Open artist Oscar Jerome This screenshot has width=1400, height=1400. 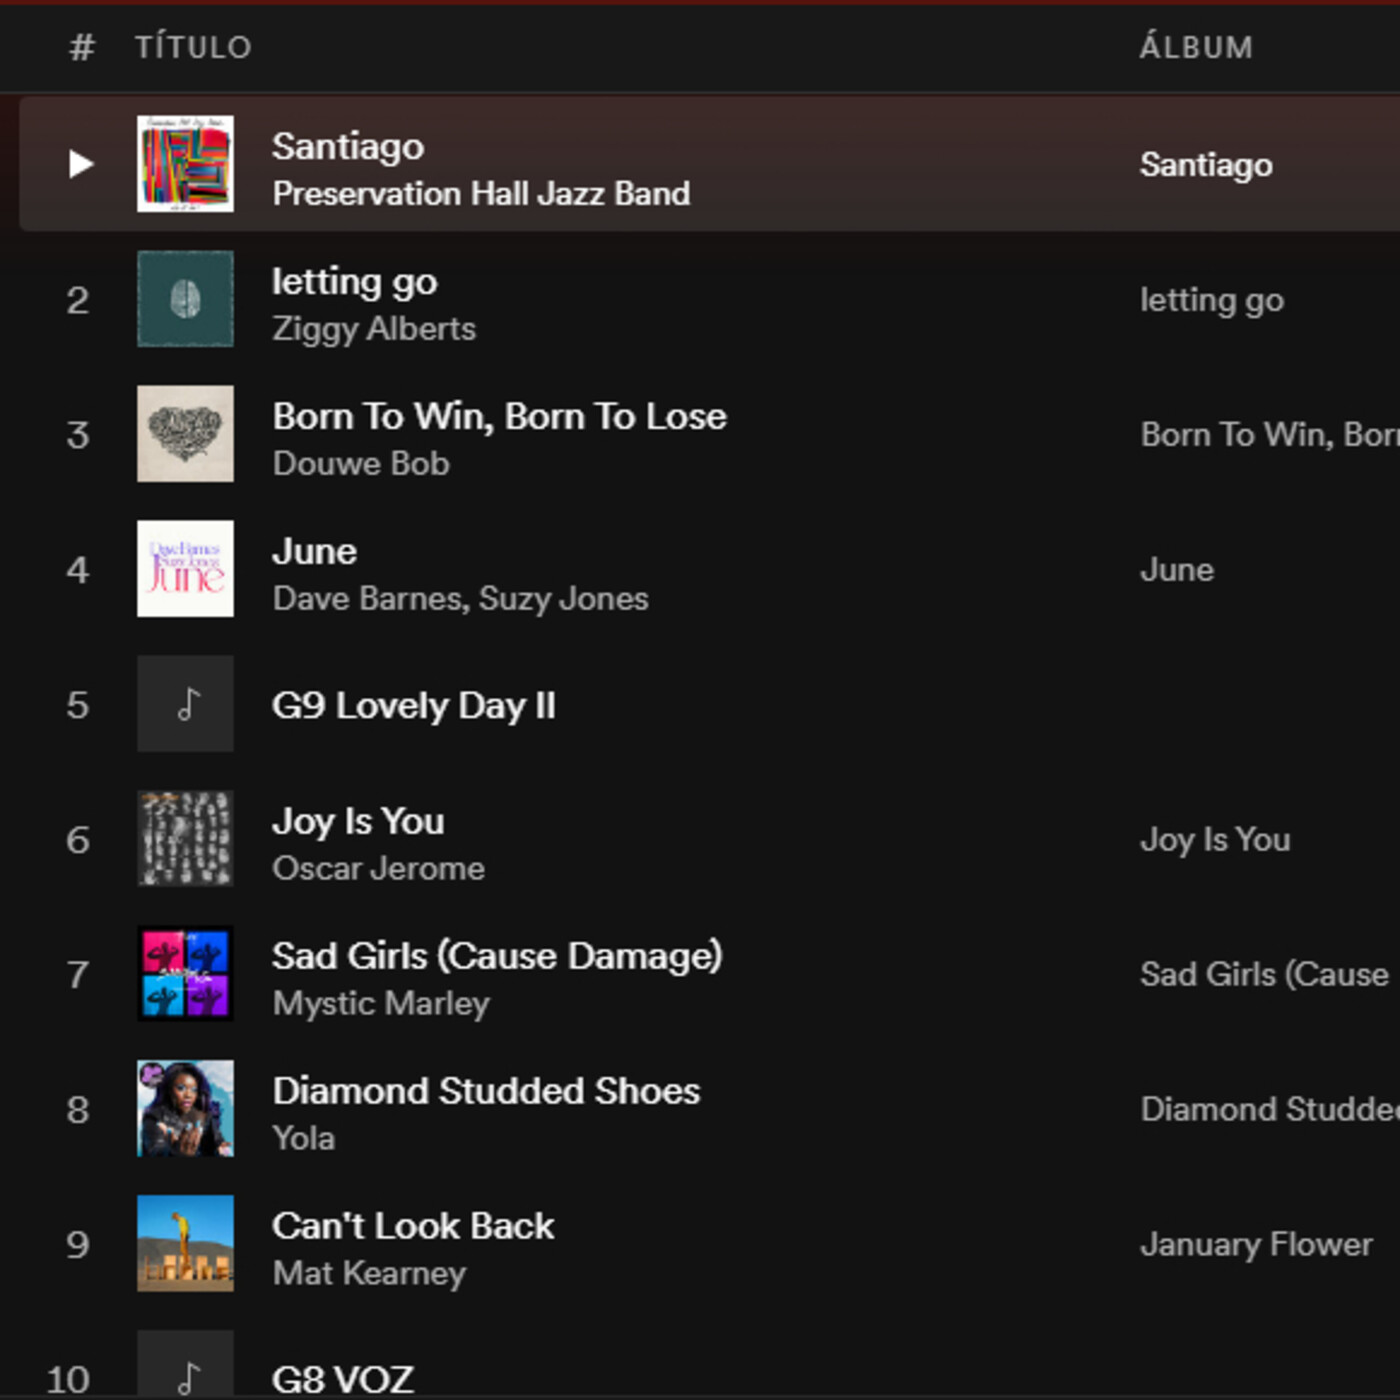tap(378, 869)
